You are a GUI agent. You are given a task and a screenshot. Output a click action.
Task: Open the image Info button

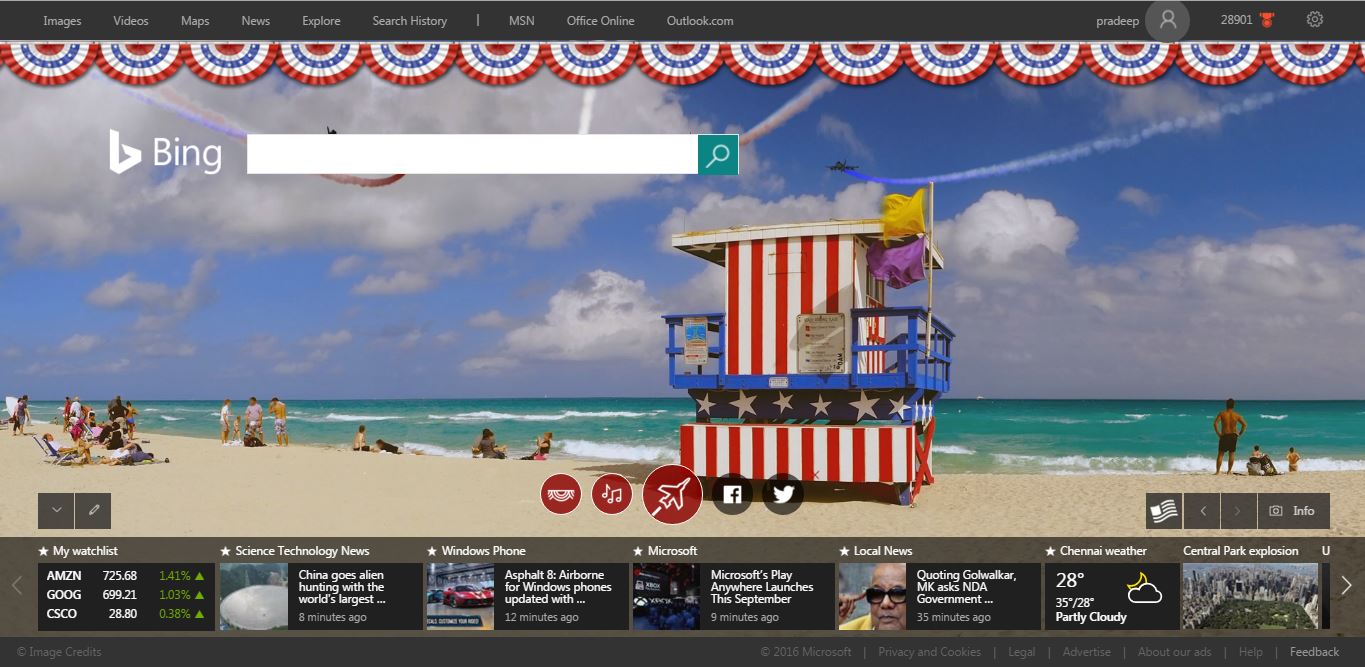pyautogui.click(x=1294, y=511)
